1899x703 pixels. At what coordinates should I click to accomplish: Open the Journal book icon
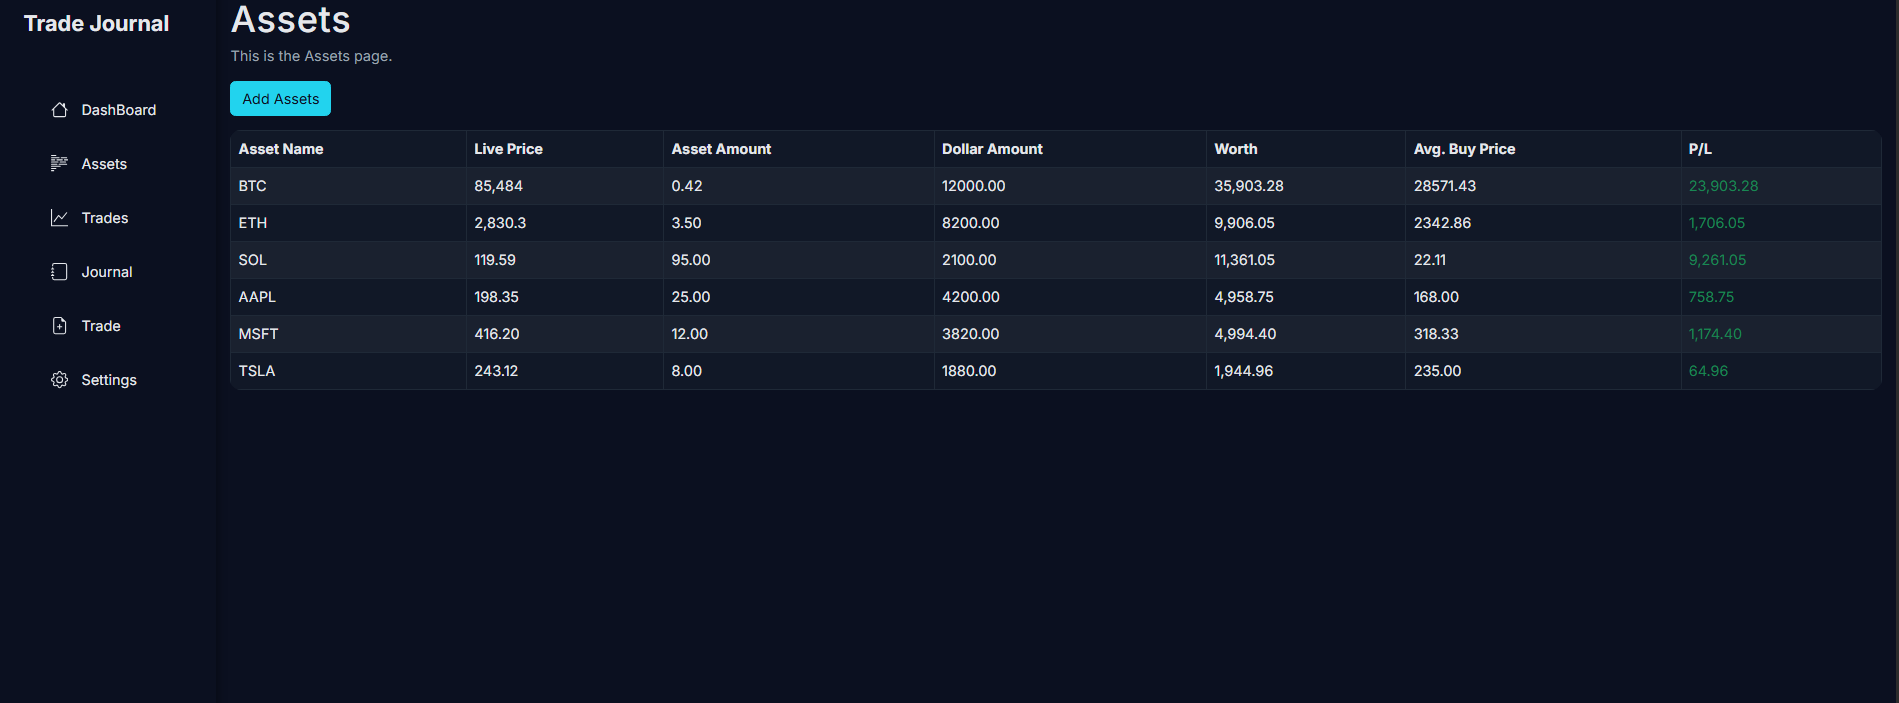tap(60, 271)
